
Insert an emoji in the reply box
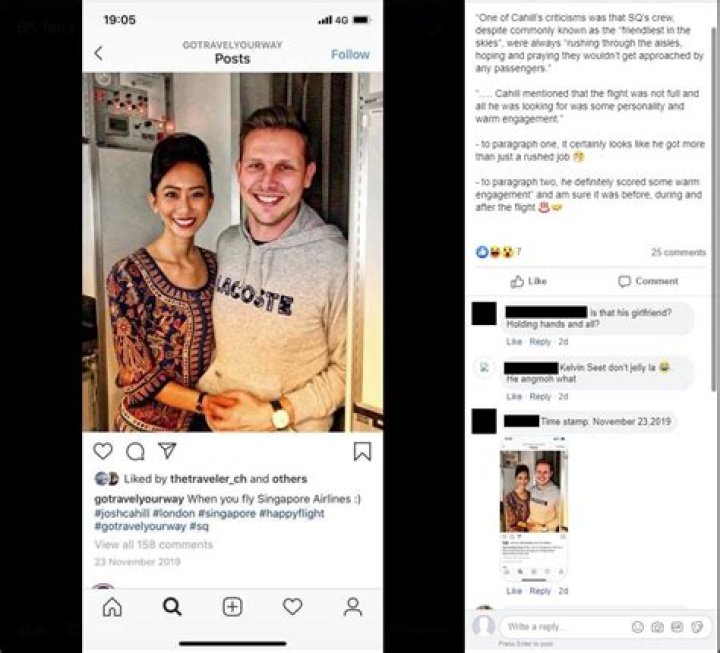tap(637, 627)
